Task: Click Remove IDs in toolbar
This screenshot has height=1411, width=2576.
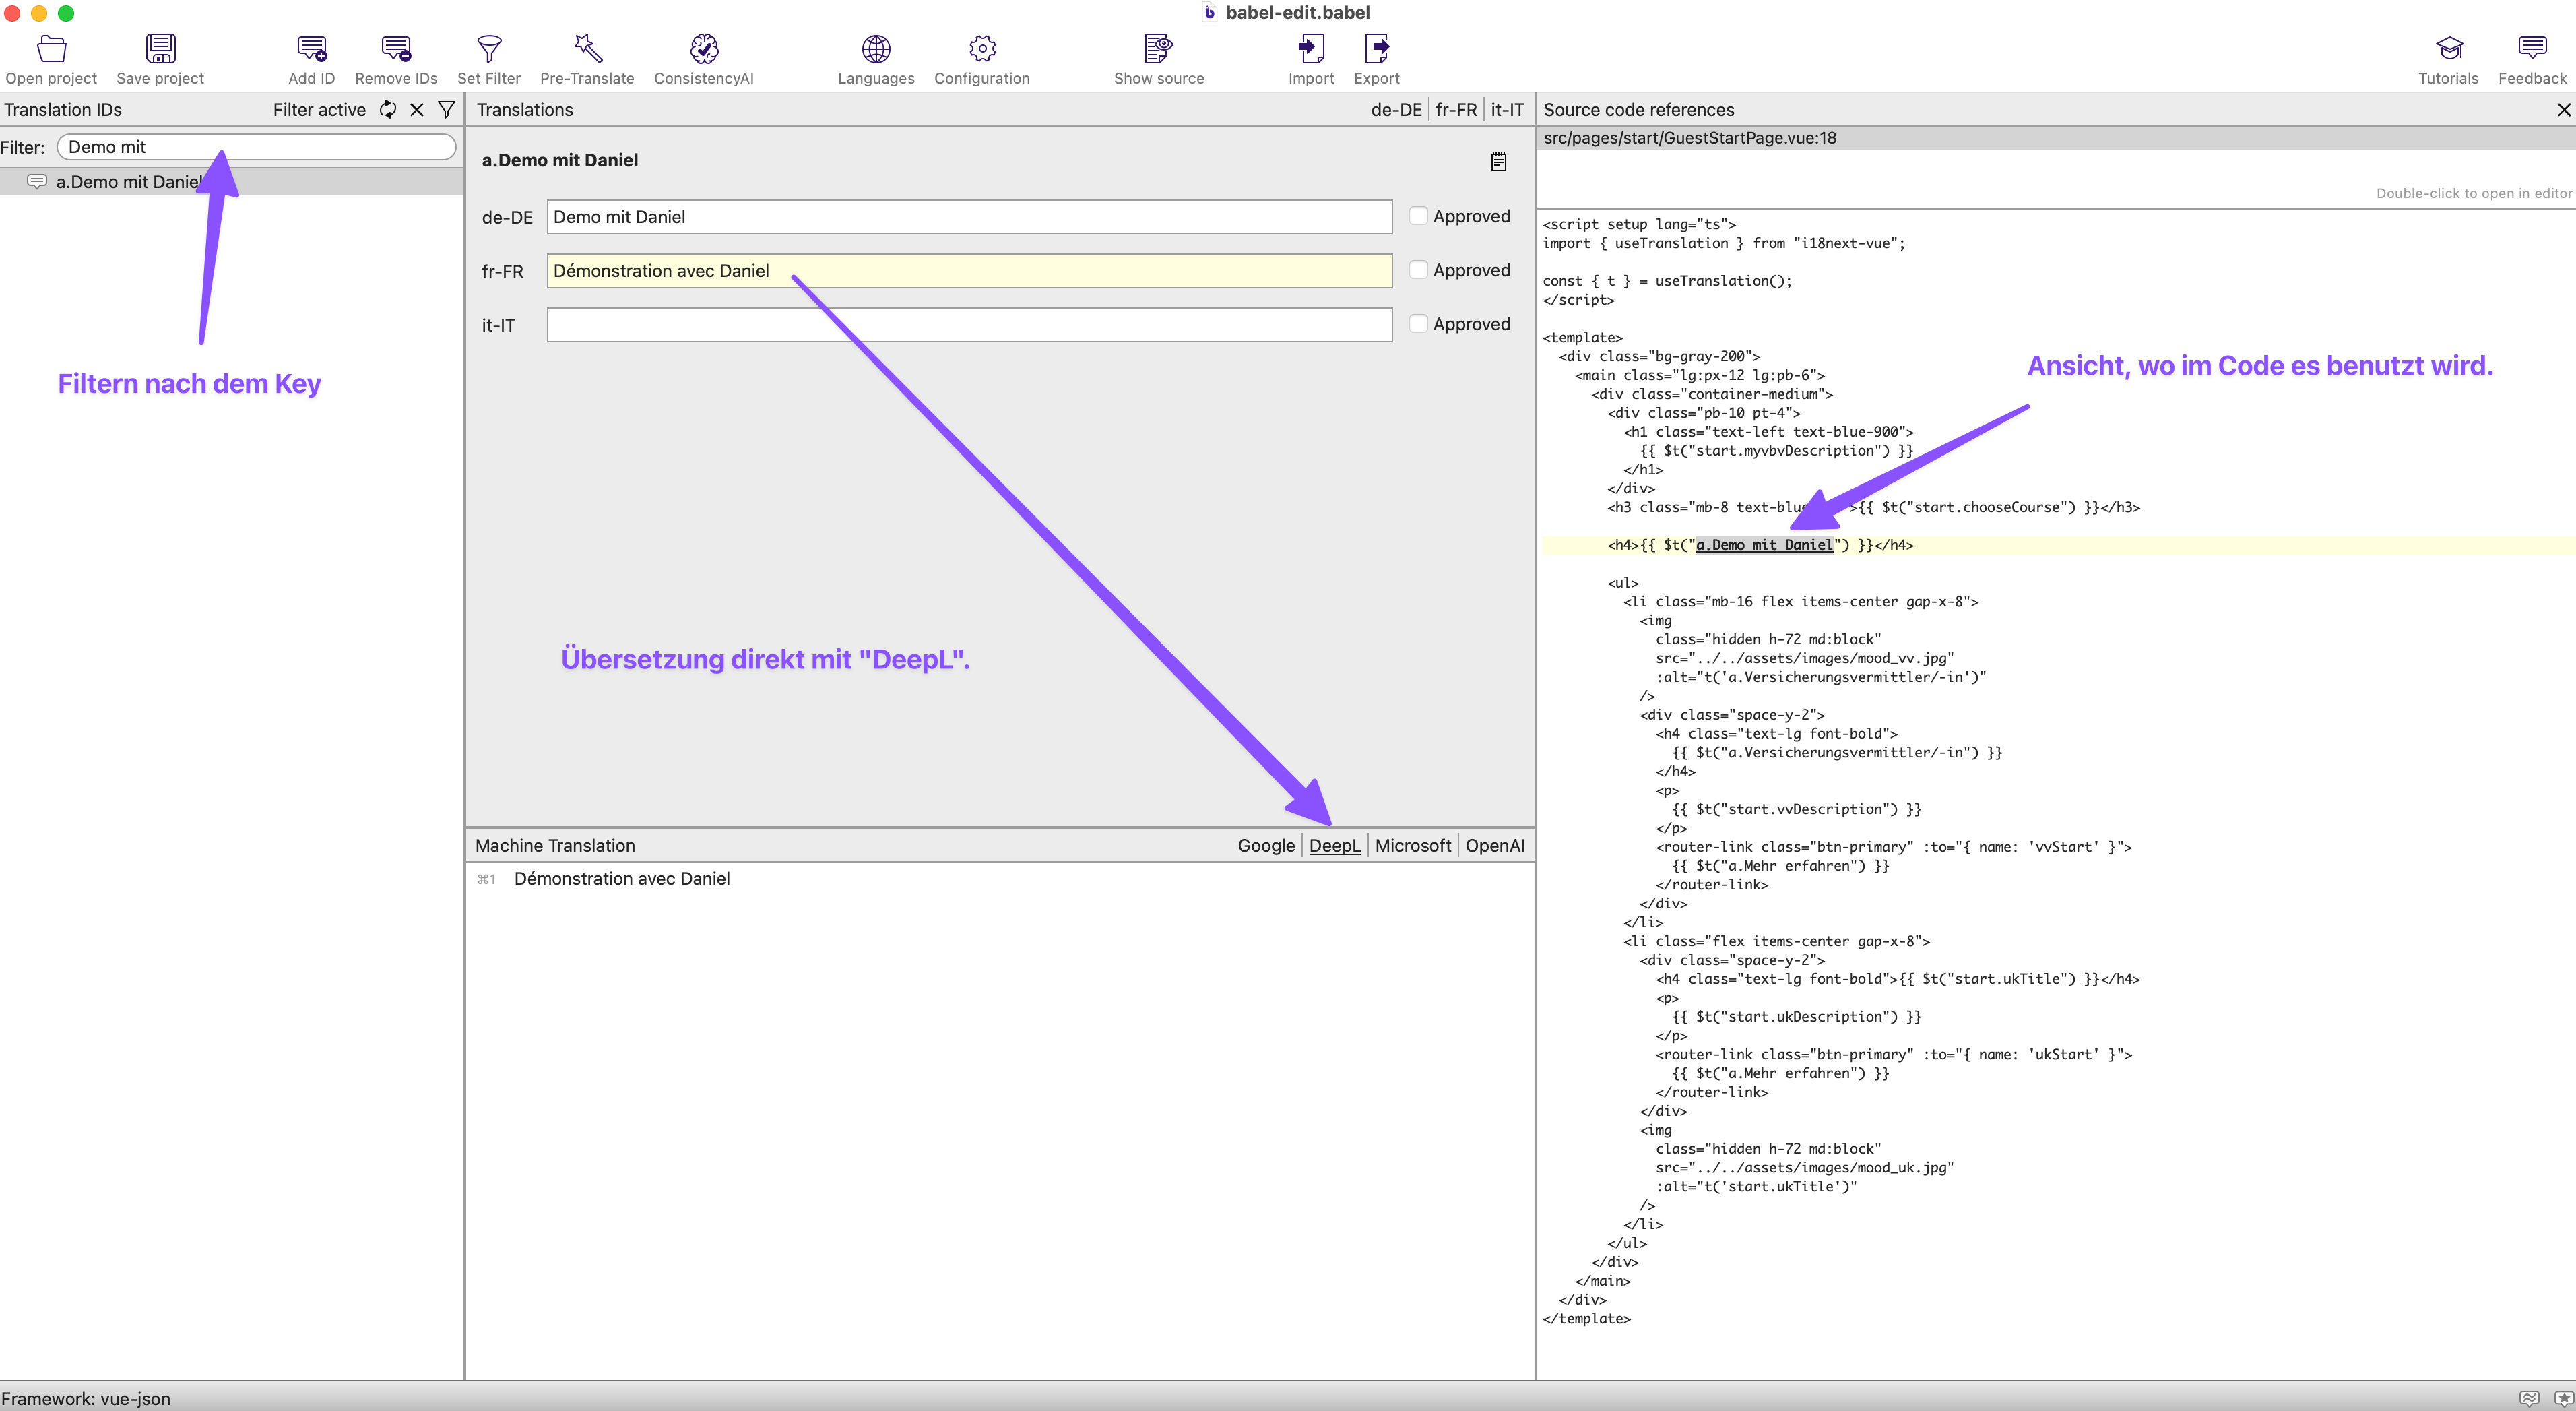Action: [x=396, y=48]
